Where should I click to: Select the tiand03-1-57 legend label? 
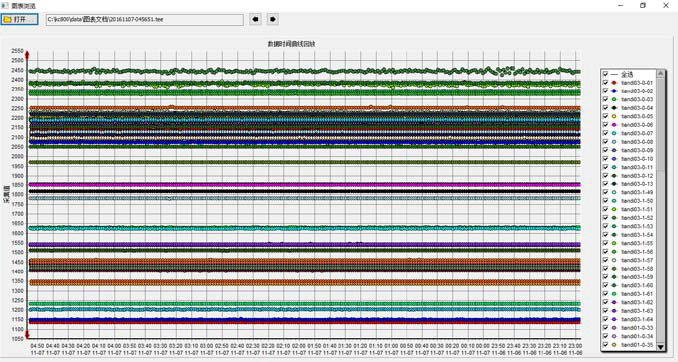click(637, 260)
